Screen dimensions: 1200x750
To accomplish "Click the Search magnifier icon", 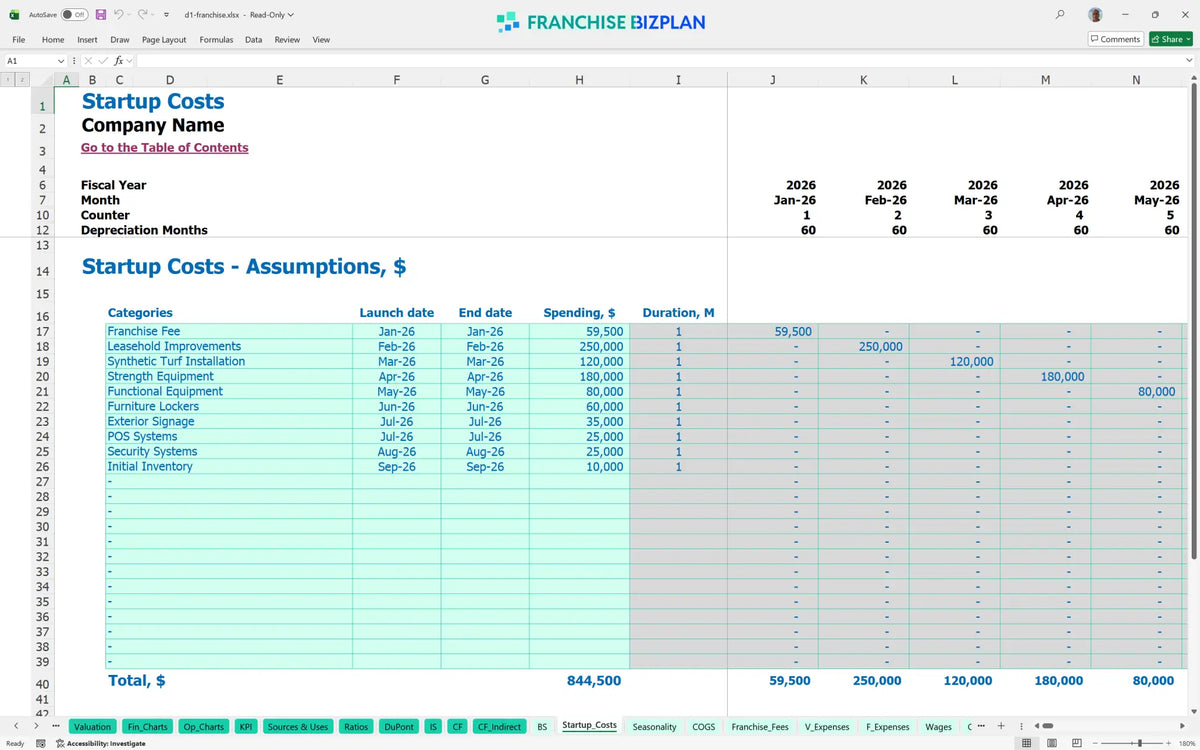I will coord(1060,14).
